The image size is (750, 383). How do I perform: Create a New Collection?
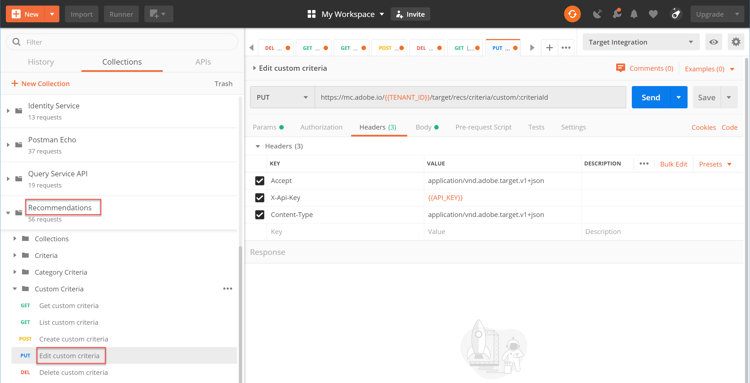40,84
